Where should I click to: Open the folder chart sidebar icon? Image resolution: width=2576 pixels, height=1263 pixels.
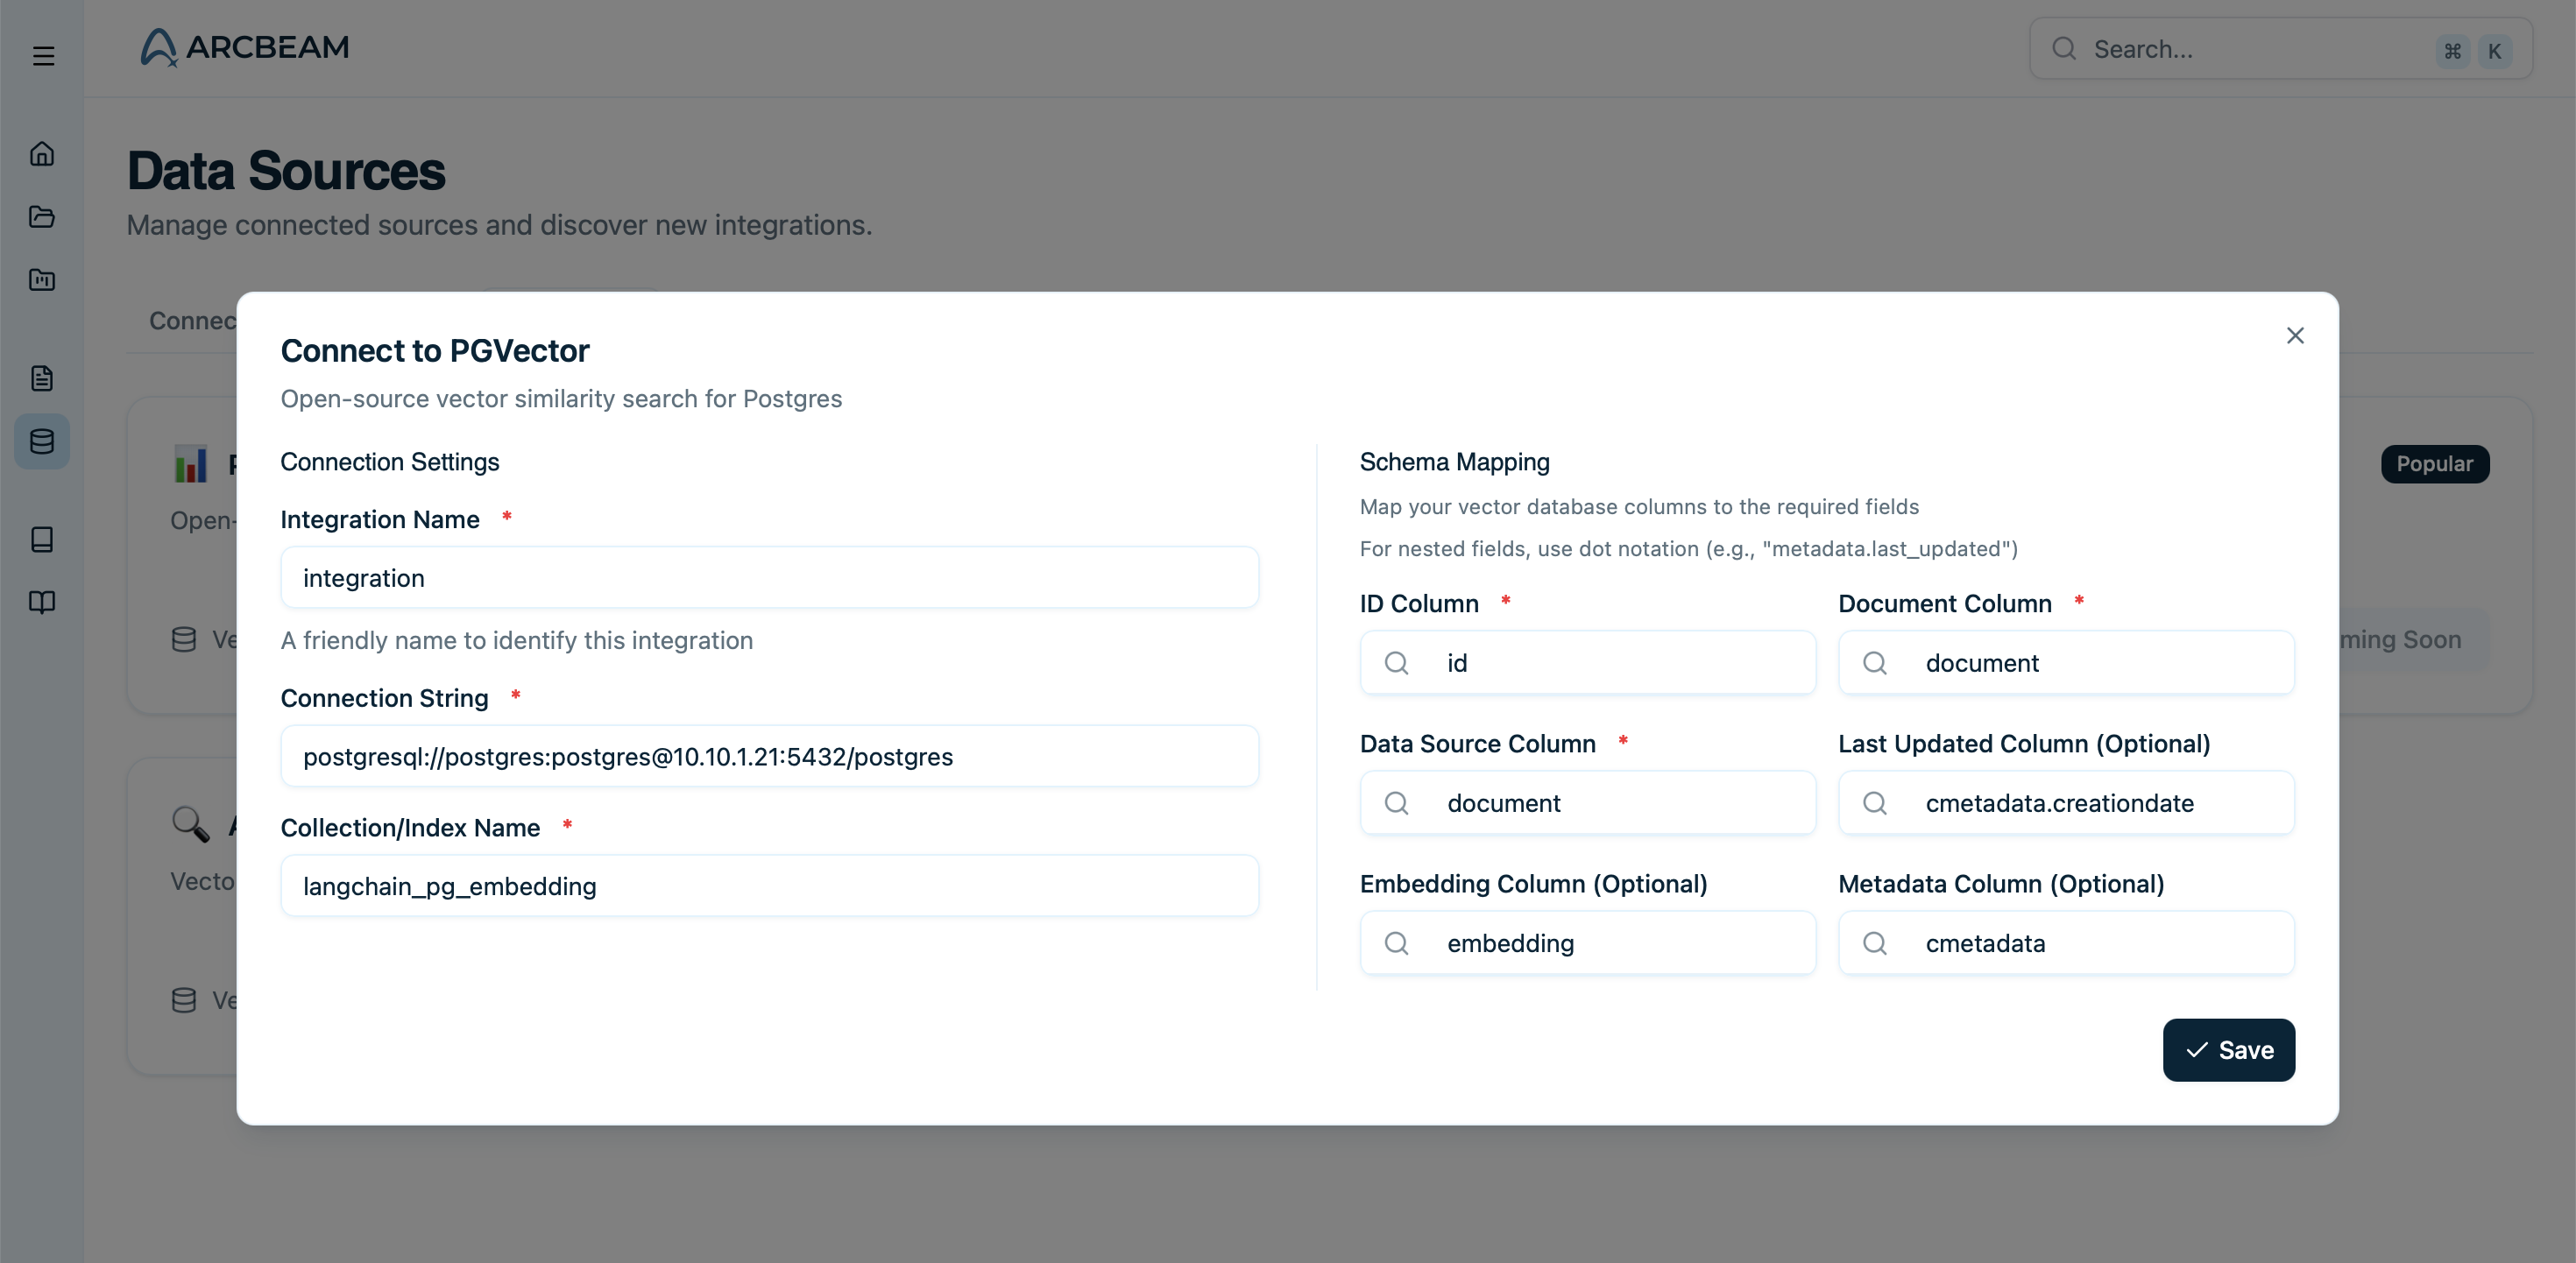(42, 280)
